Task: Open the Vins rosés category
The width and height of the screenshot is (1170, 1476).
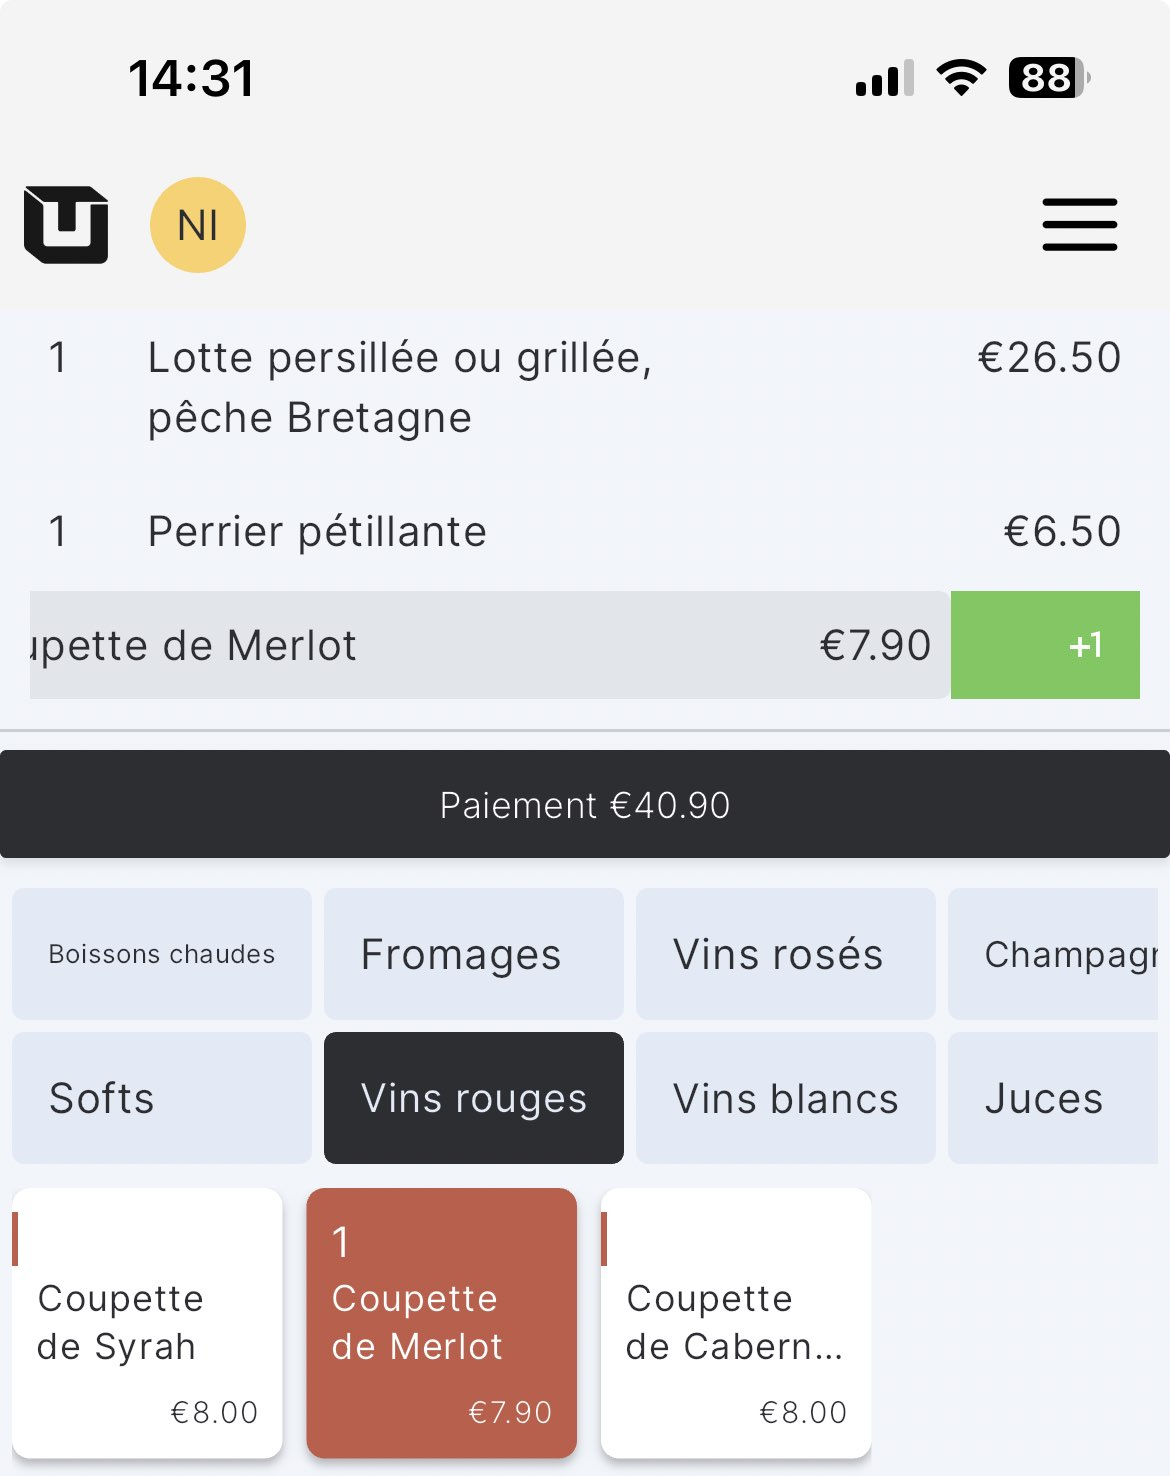Action: 786,954
